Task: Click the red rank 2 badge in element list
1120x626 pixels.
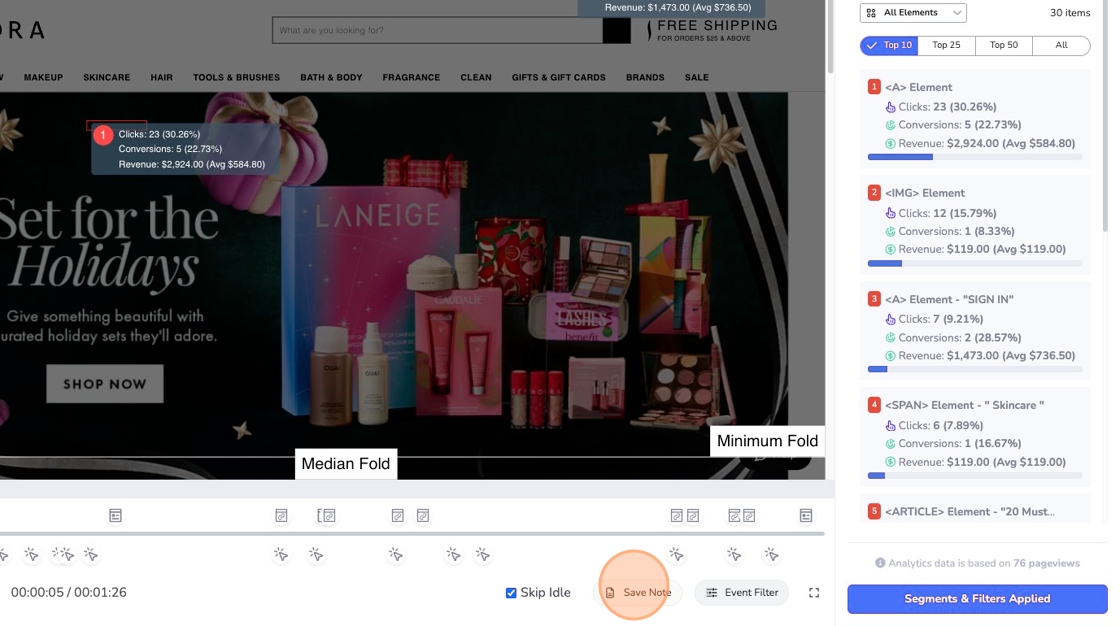Action: click(x=874, y=192)
